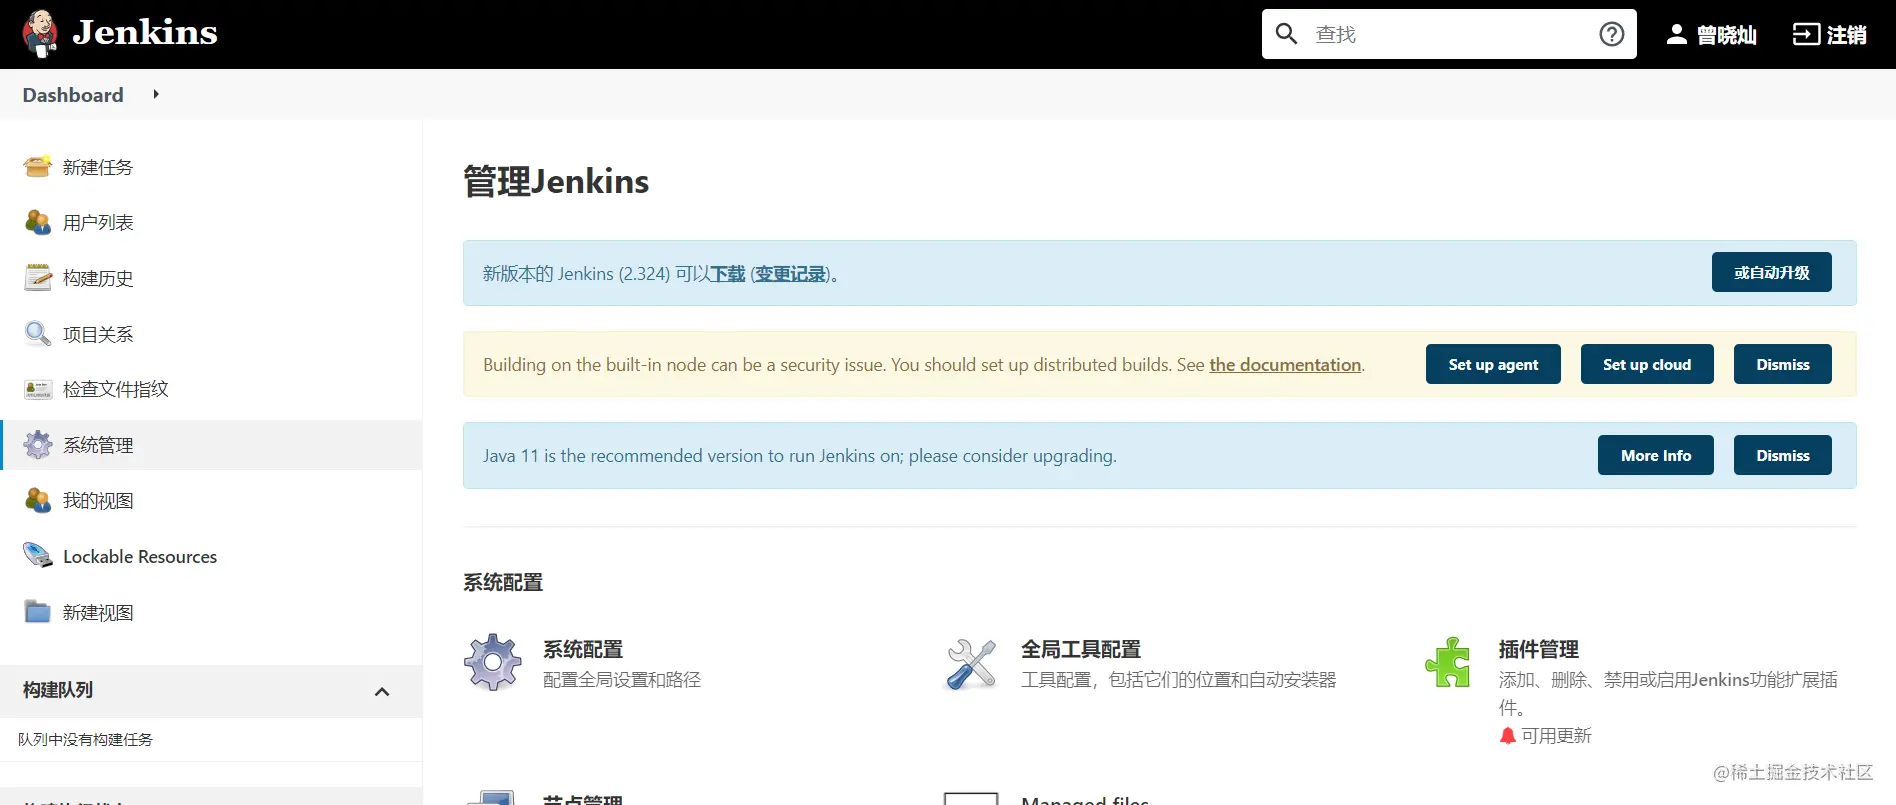This screenshot has width=1896, height=805.
Task: Click the 构建队列 panel header
Action: coord(211,691)
